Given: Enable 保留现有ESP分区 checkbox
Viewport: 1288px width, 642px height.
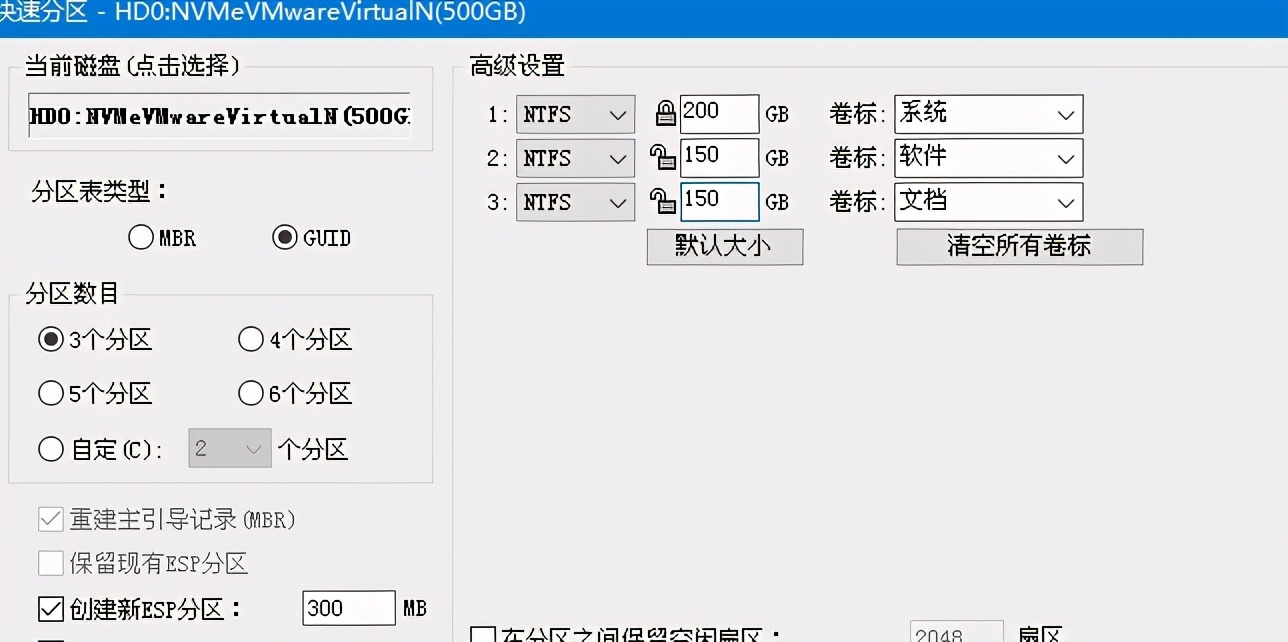Looking at the screenshot, I should click(x=50, y=564).
